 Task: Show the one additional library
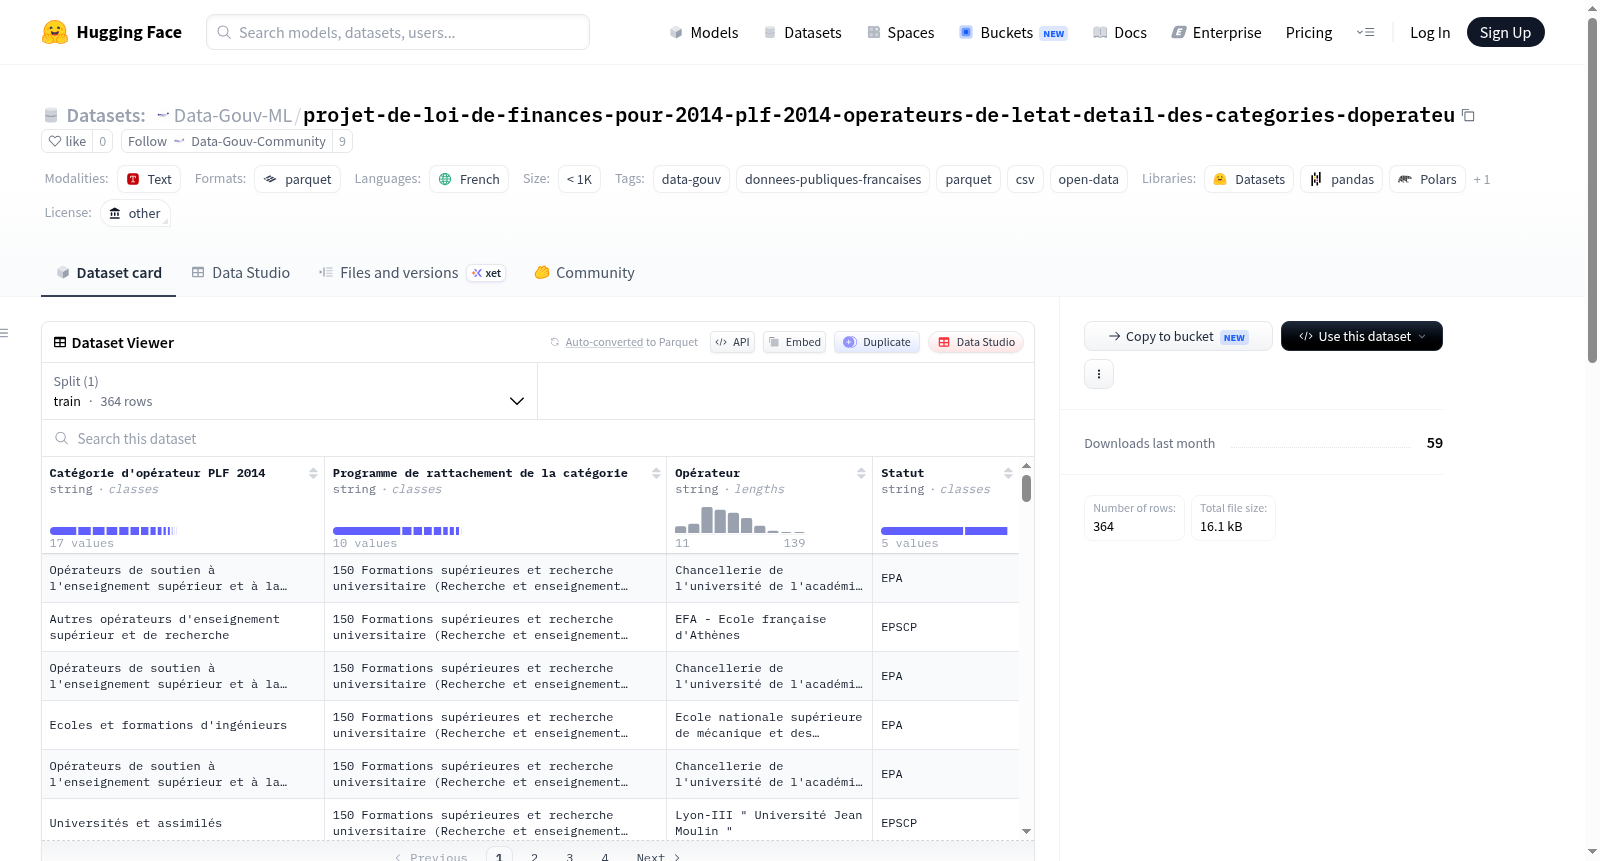[1482, 180]
